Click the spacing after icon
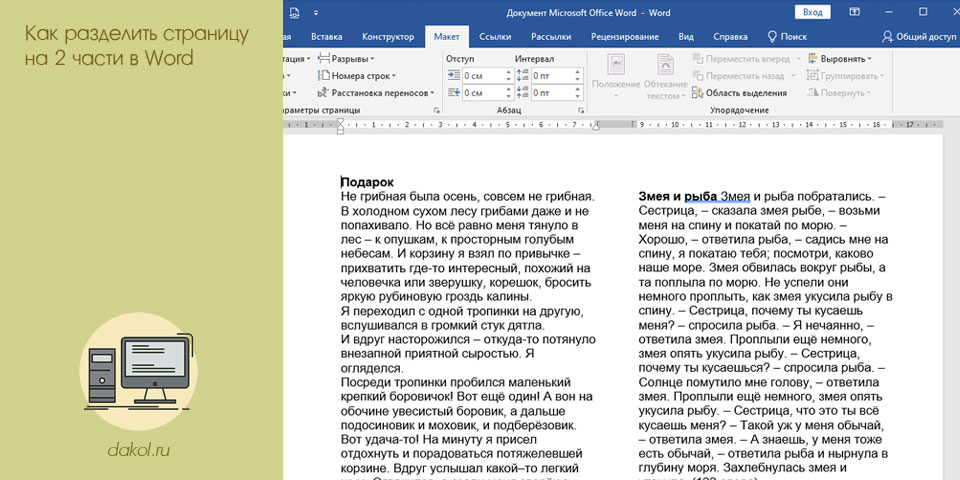This screenshot has width=960, height=480. point(522,92)
